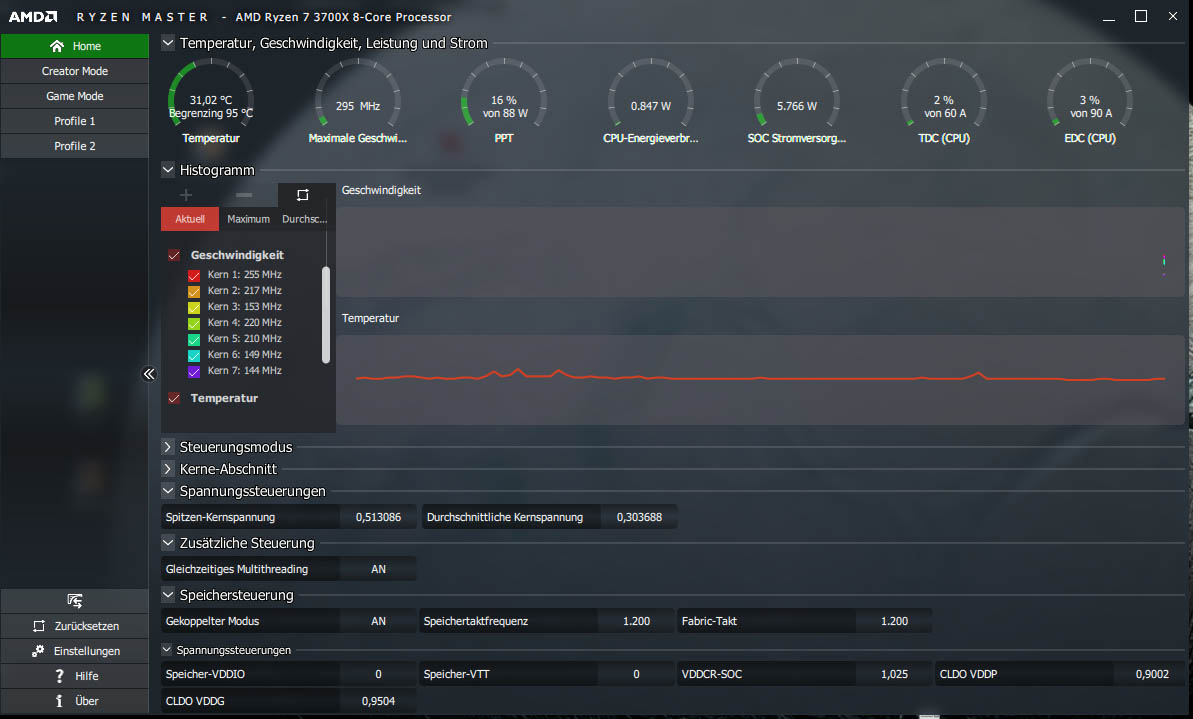This screenshot has width=1193, height=719.
Task: Click the histogram plus zoom-in icon
Action: [x=186, y=195]
